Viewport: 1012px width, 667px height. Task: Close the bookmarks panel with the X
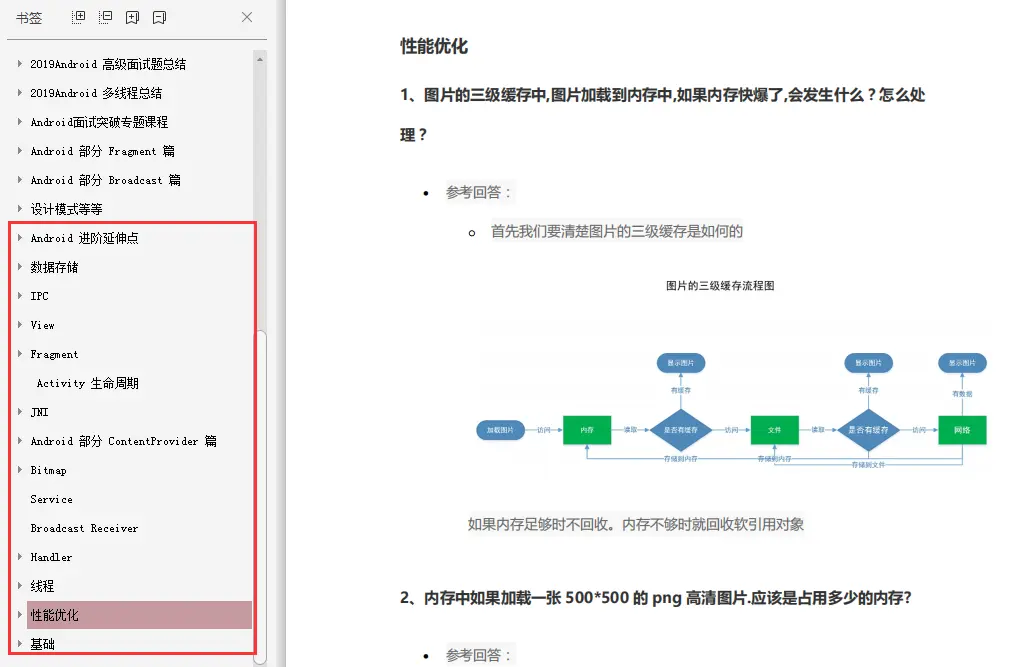[x=246, y=17]
